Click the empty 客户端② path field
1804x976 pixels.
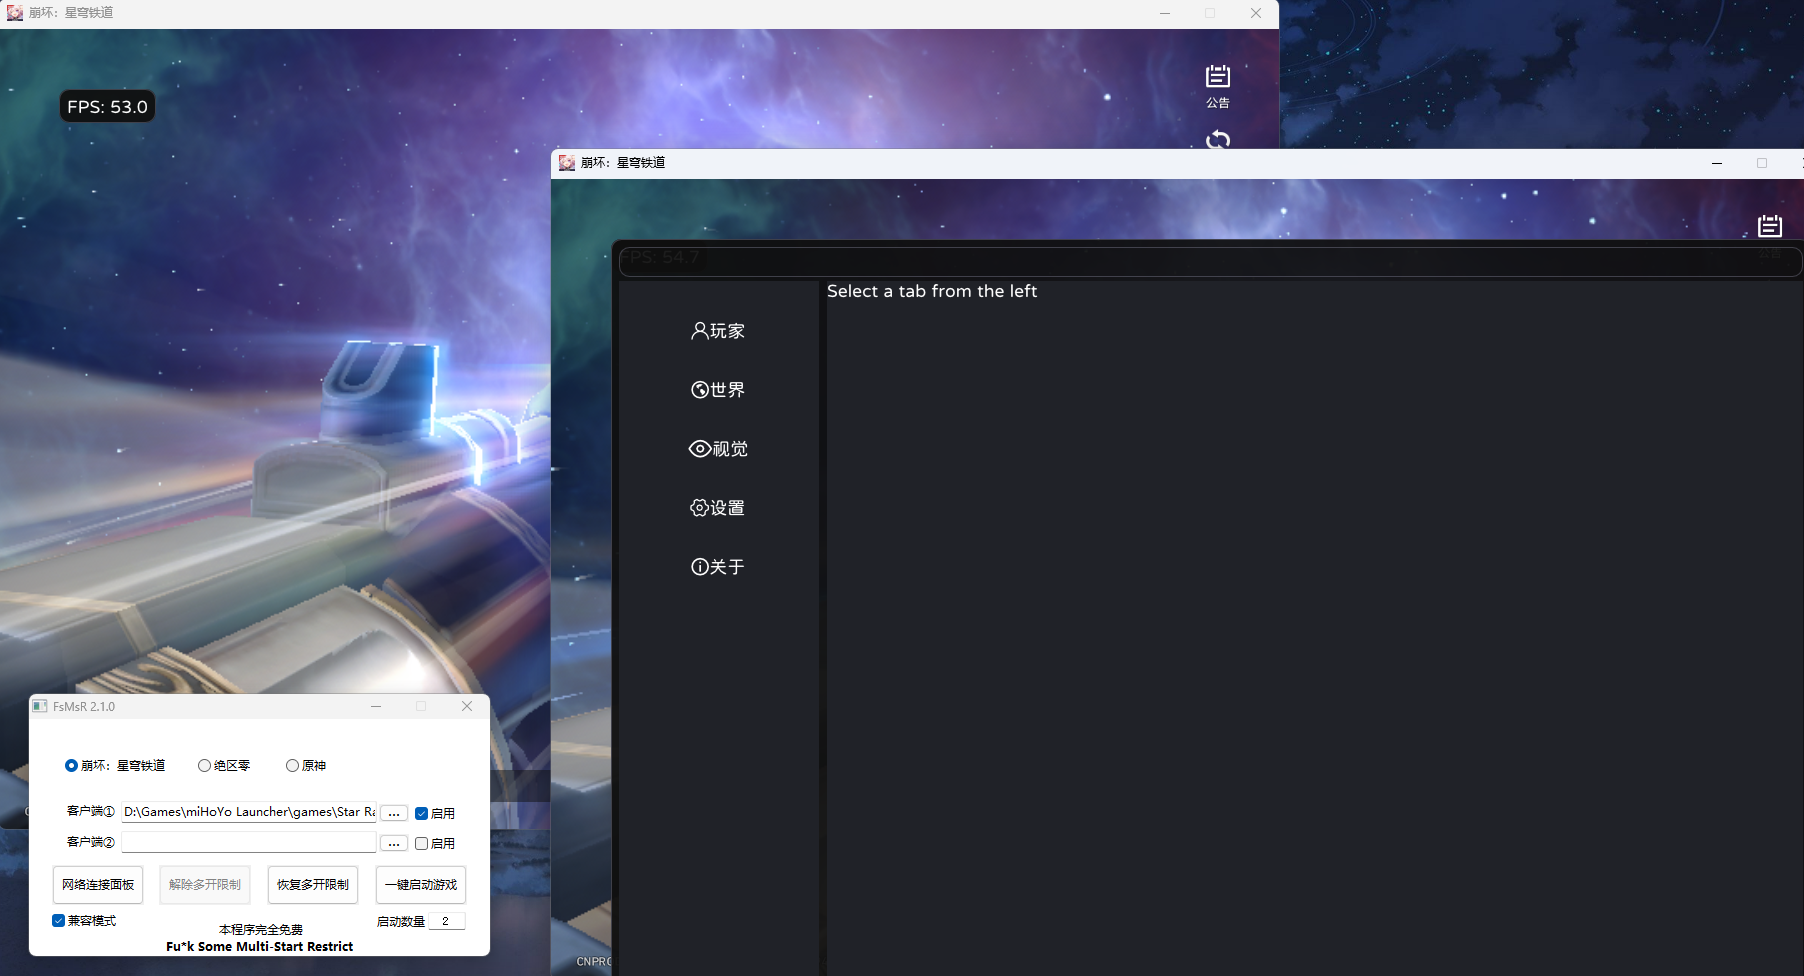point(249,843)
